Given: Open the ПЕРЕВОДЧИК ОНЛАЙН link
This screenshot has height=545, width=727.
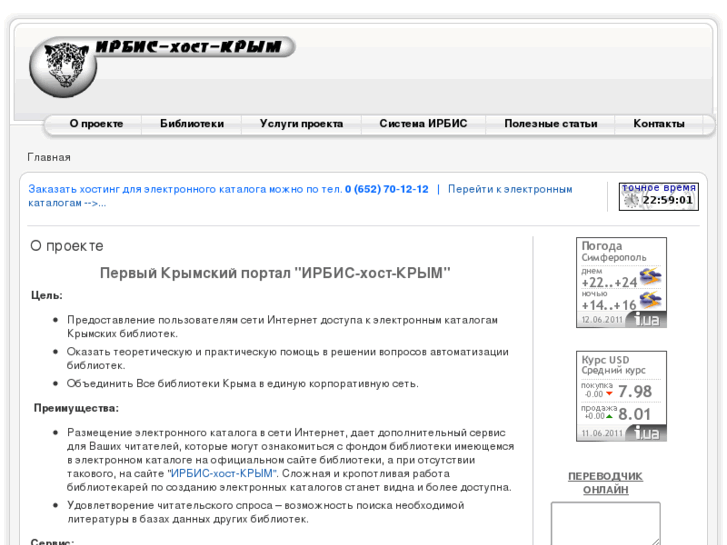Looking at the screenshot, I should pos(606,483).
